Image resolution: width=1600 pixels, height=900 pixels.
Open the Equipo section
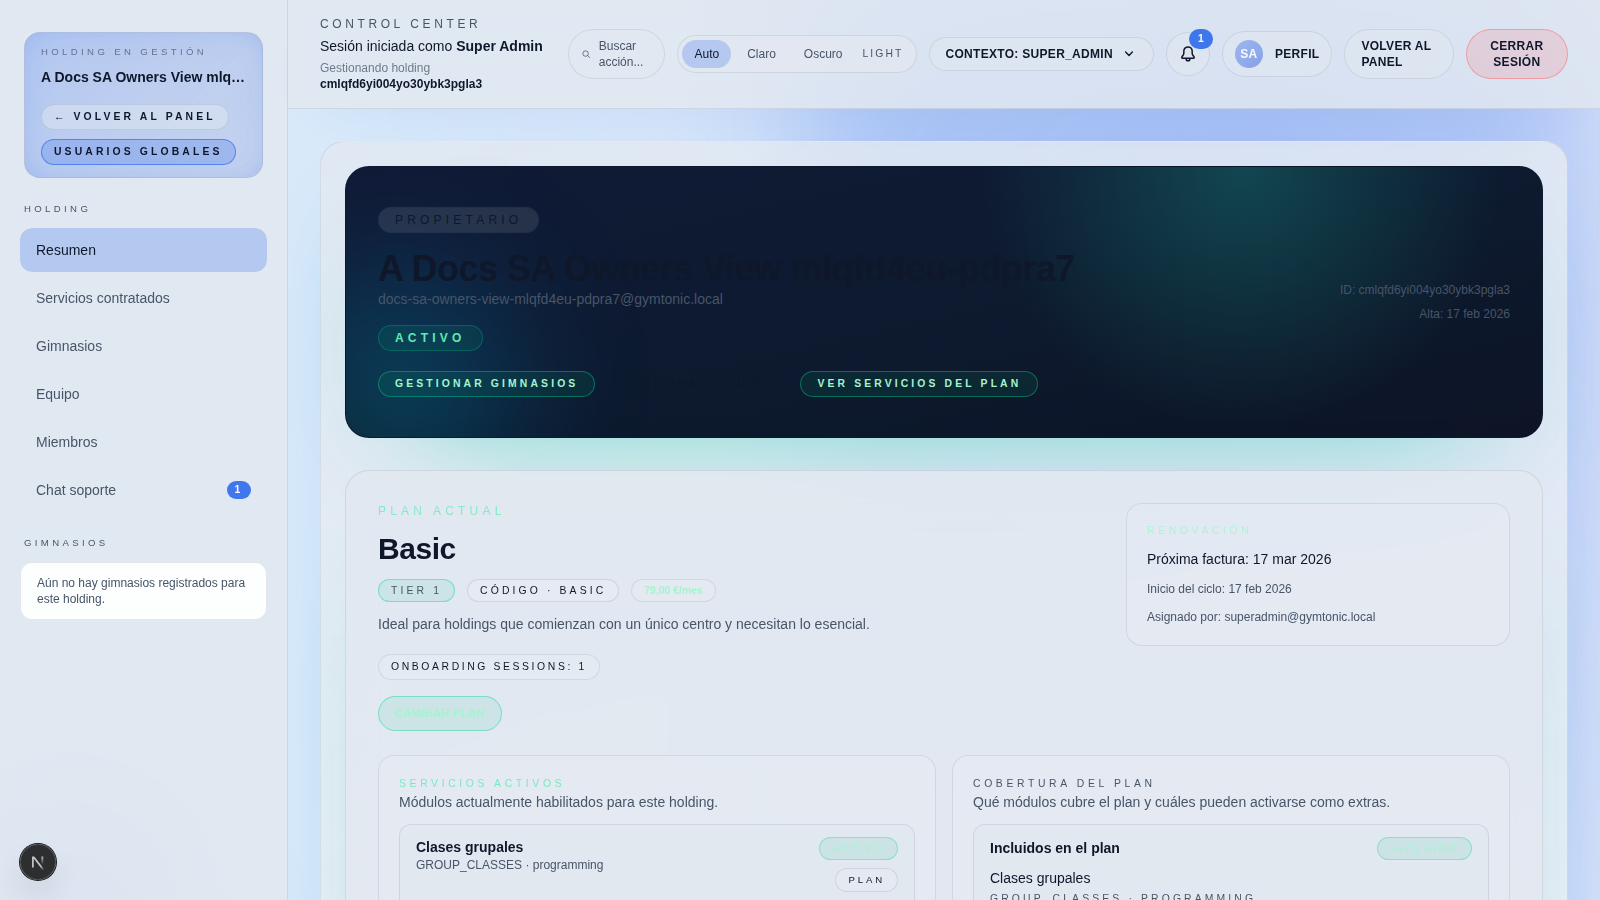click(58, 394)
